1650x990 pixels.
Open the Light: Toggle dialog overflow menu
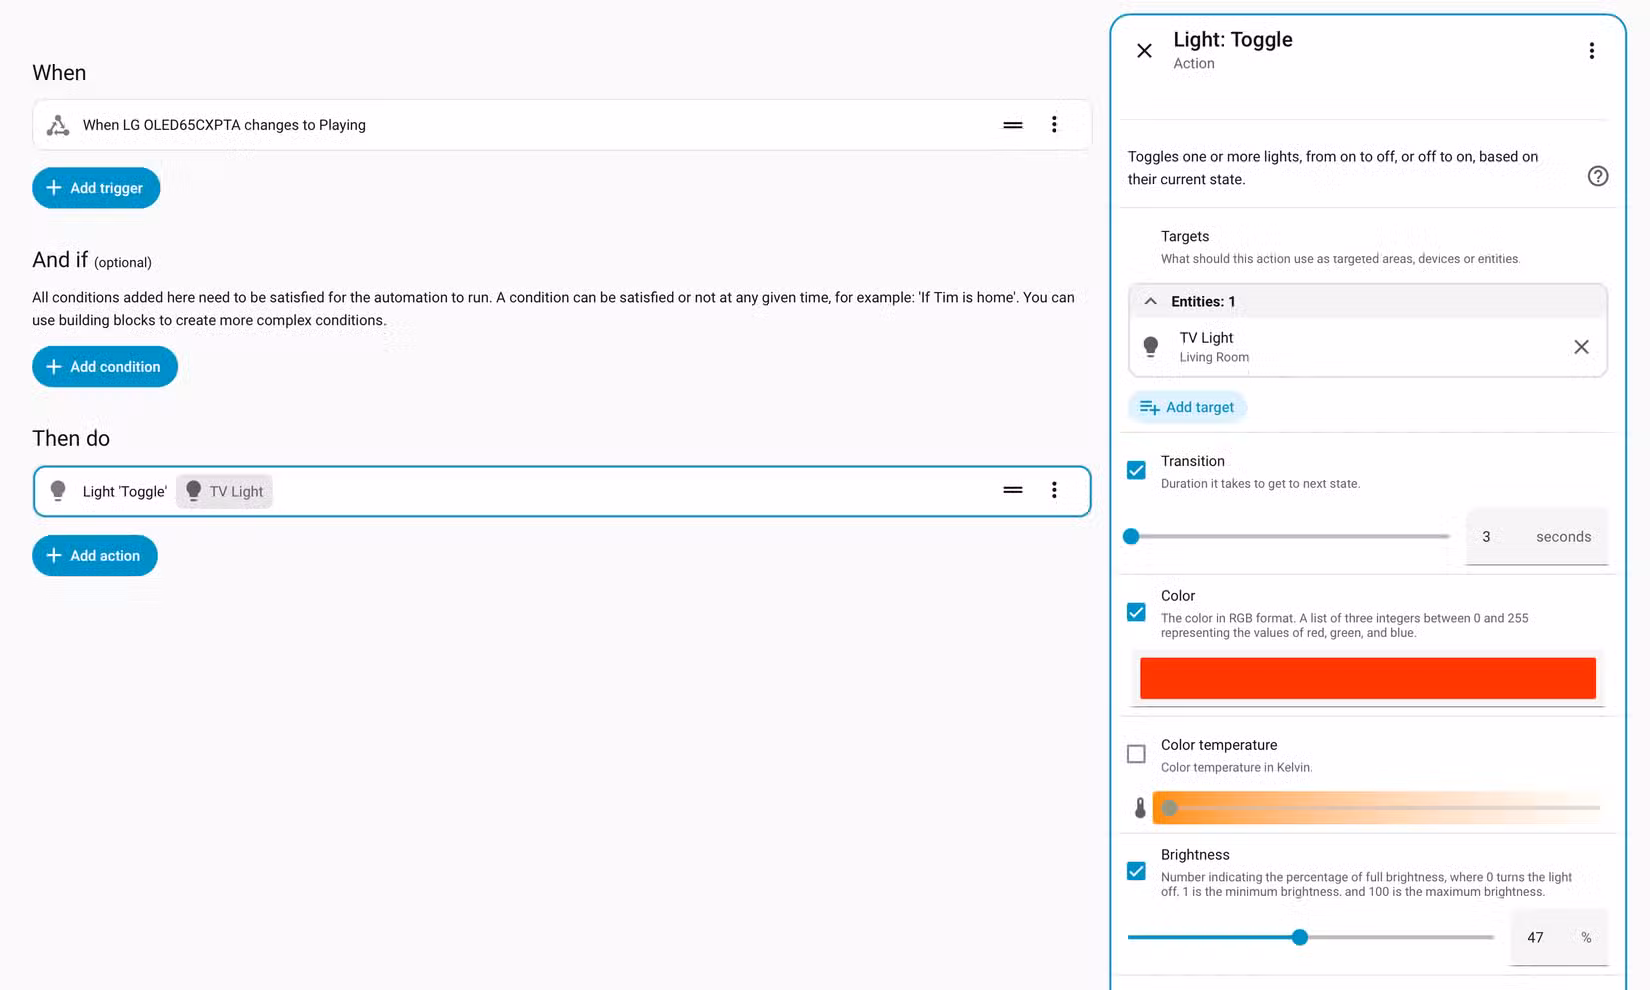(1592, 50)
